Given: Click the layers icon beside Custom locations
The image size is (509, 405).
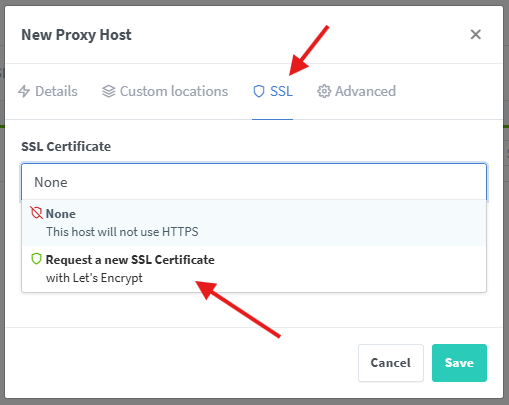Looking at the screenshot, I should tap(109, 91).
